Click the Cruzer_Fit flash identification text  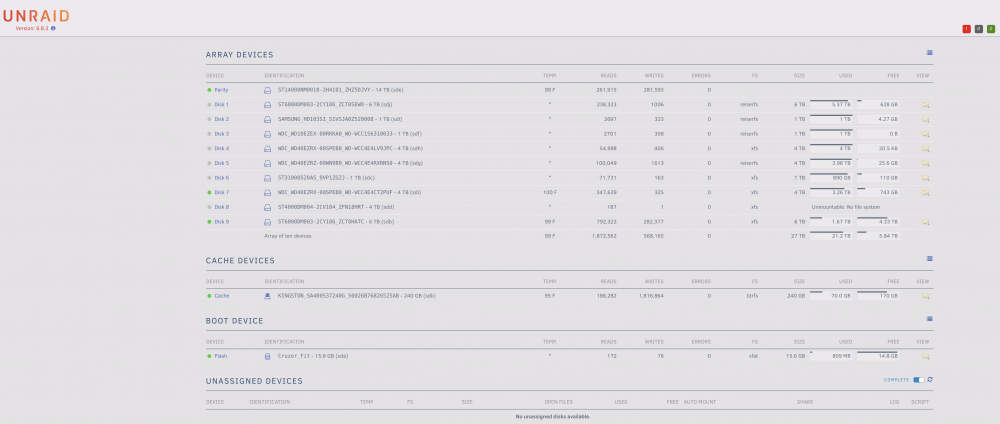coord(313,356)
